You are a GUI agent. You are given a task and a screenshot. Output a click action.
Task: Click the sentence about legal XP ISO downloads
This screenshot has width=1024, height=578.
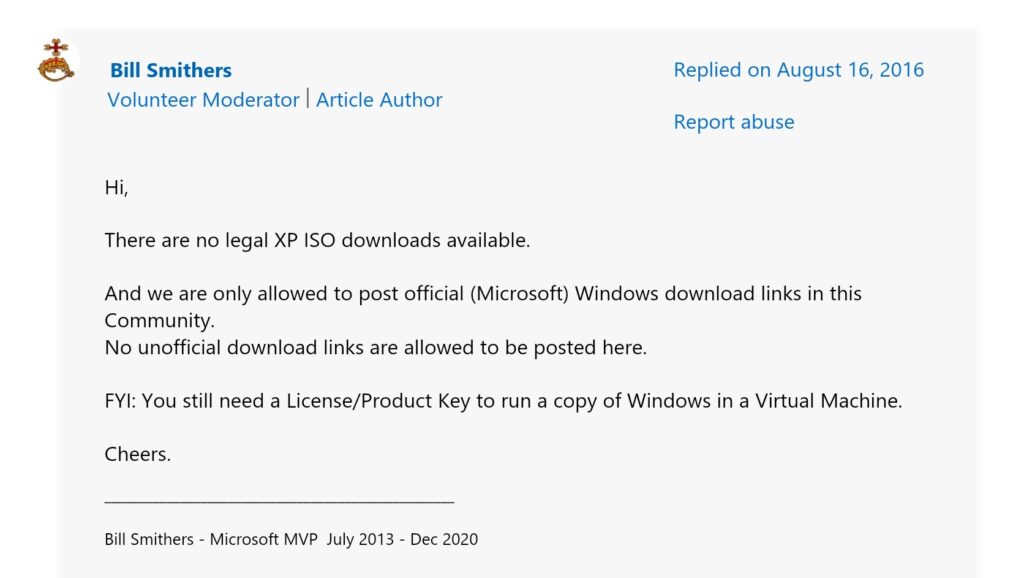(x=317, y=240)
